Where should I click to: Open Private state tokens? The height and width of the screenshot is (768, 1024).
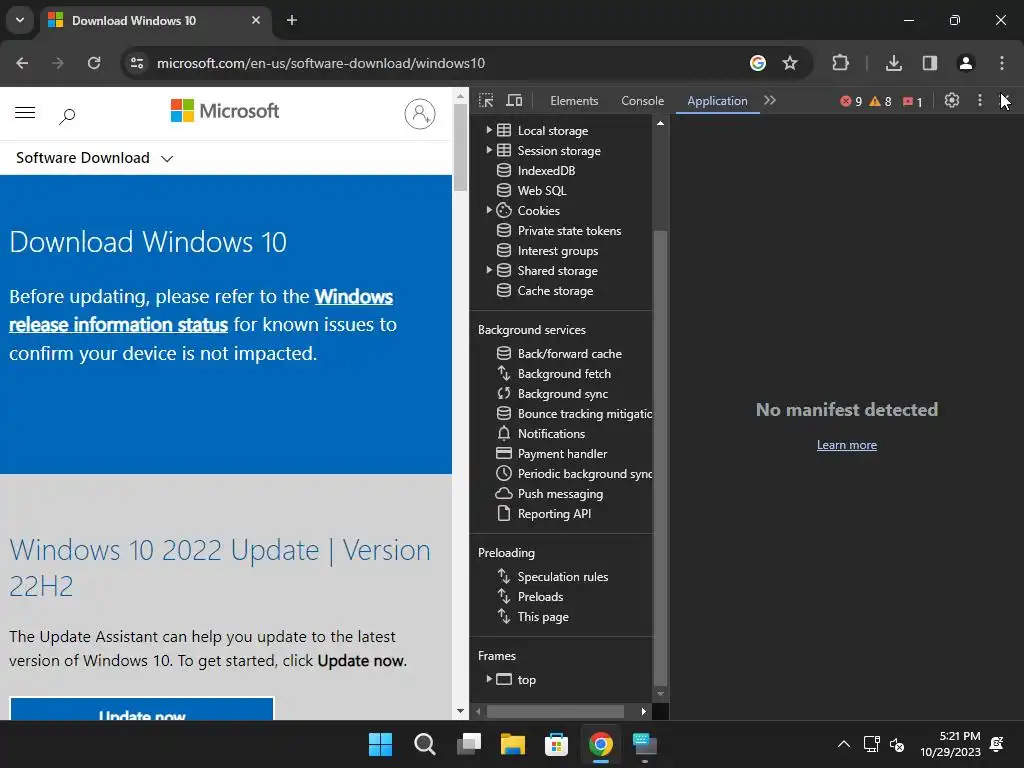pos(569,231)
